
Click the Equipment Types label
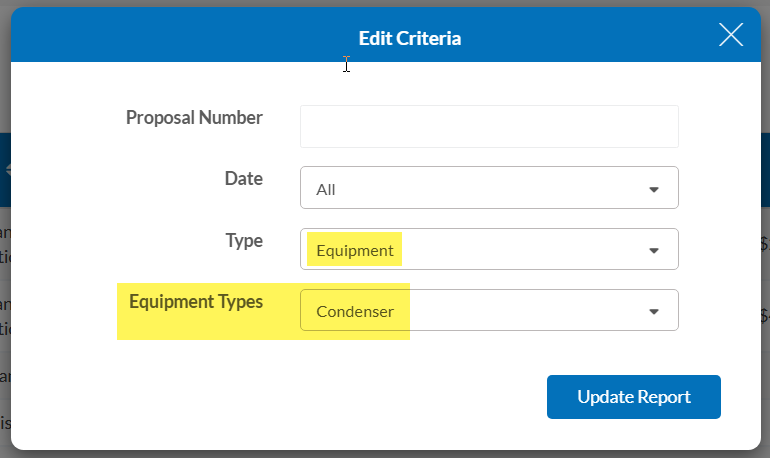pos(196,301)
